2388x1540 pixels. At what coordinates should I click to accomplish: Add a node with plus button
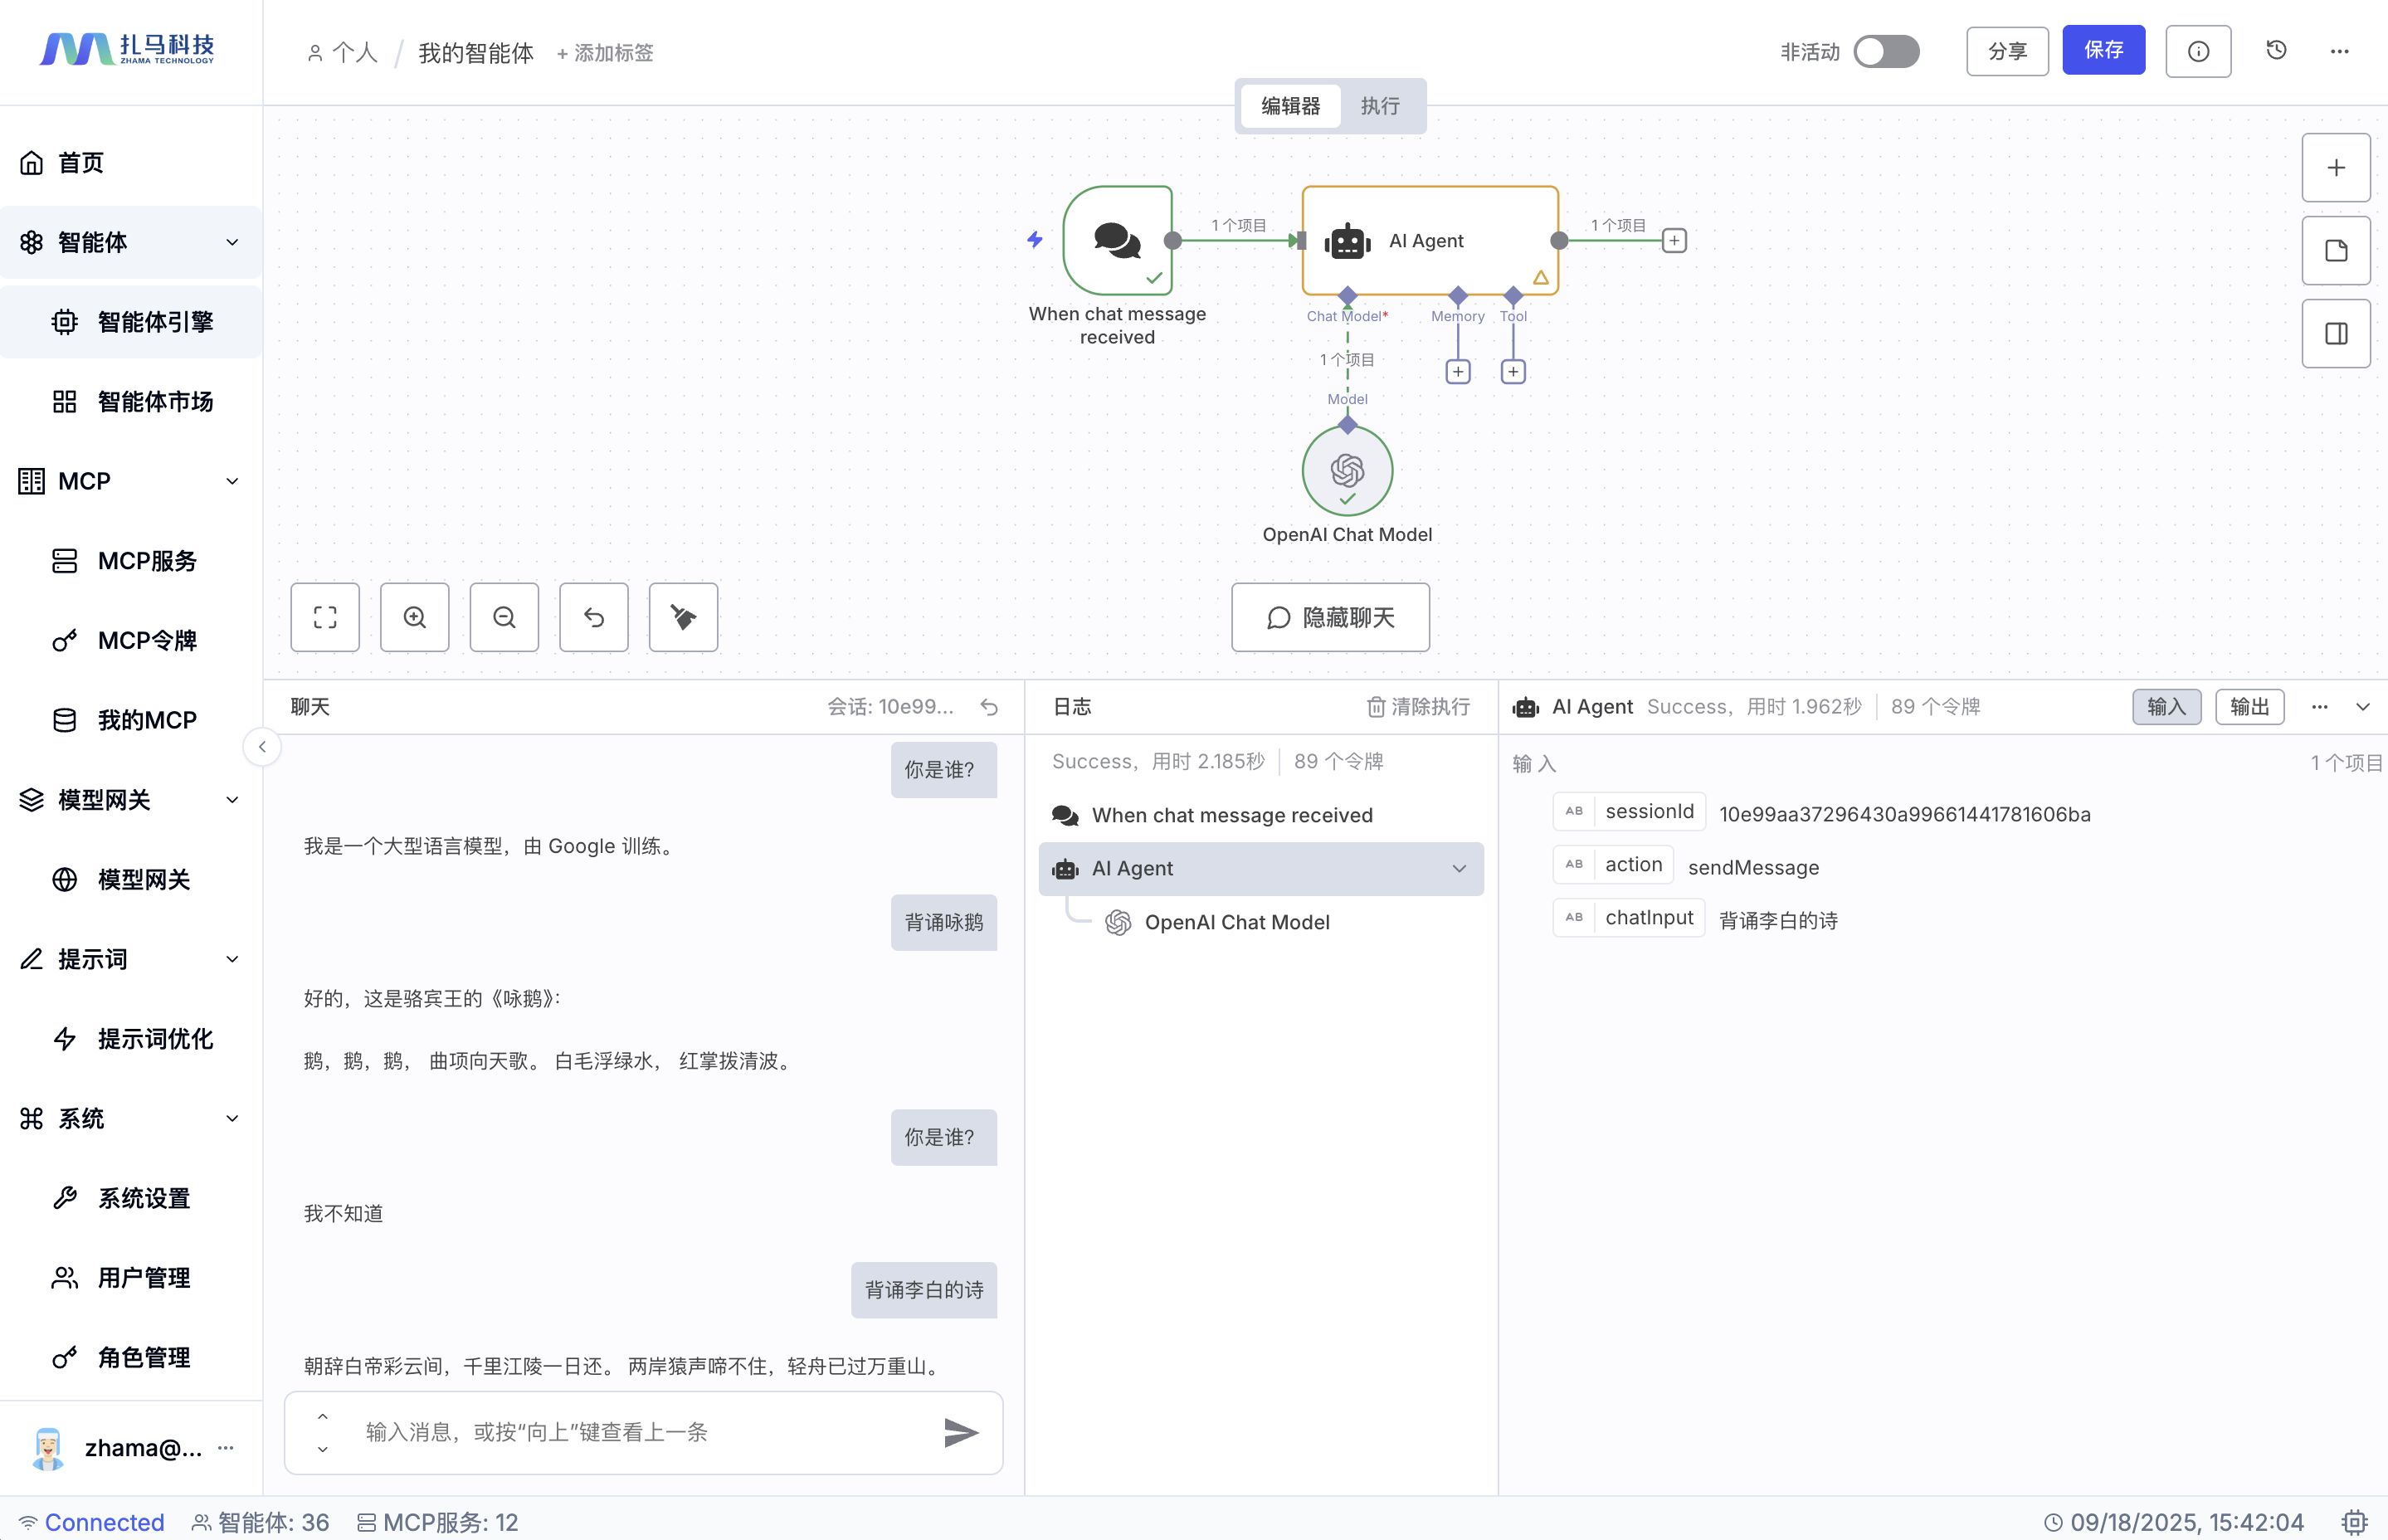click(2335, 168)
